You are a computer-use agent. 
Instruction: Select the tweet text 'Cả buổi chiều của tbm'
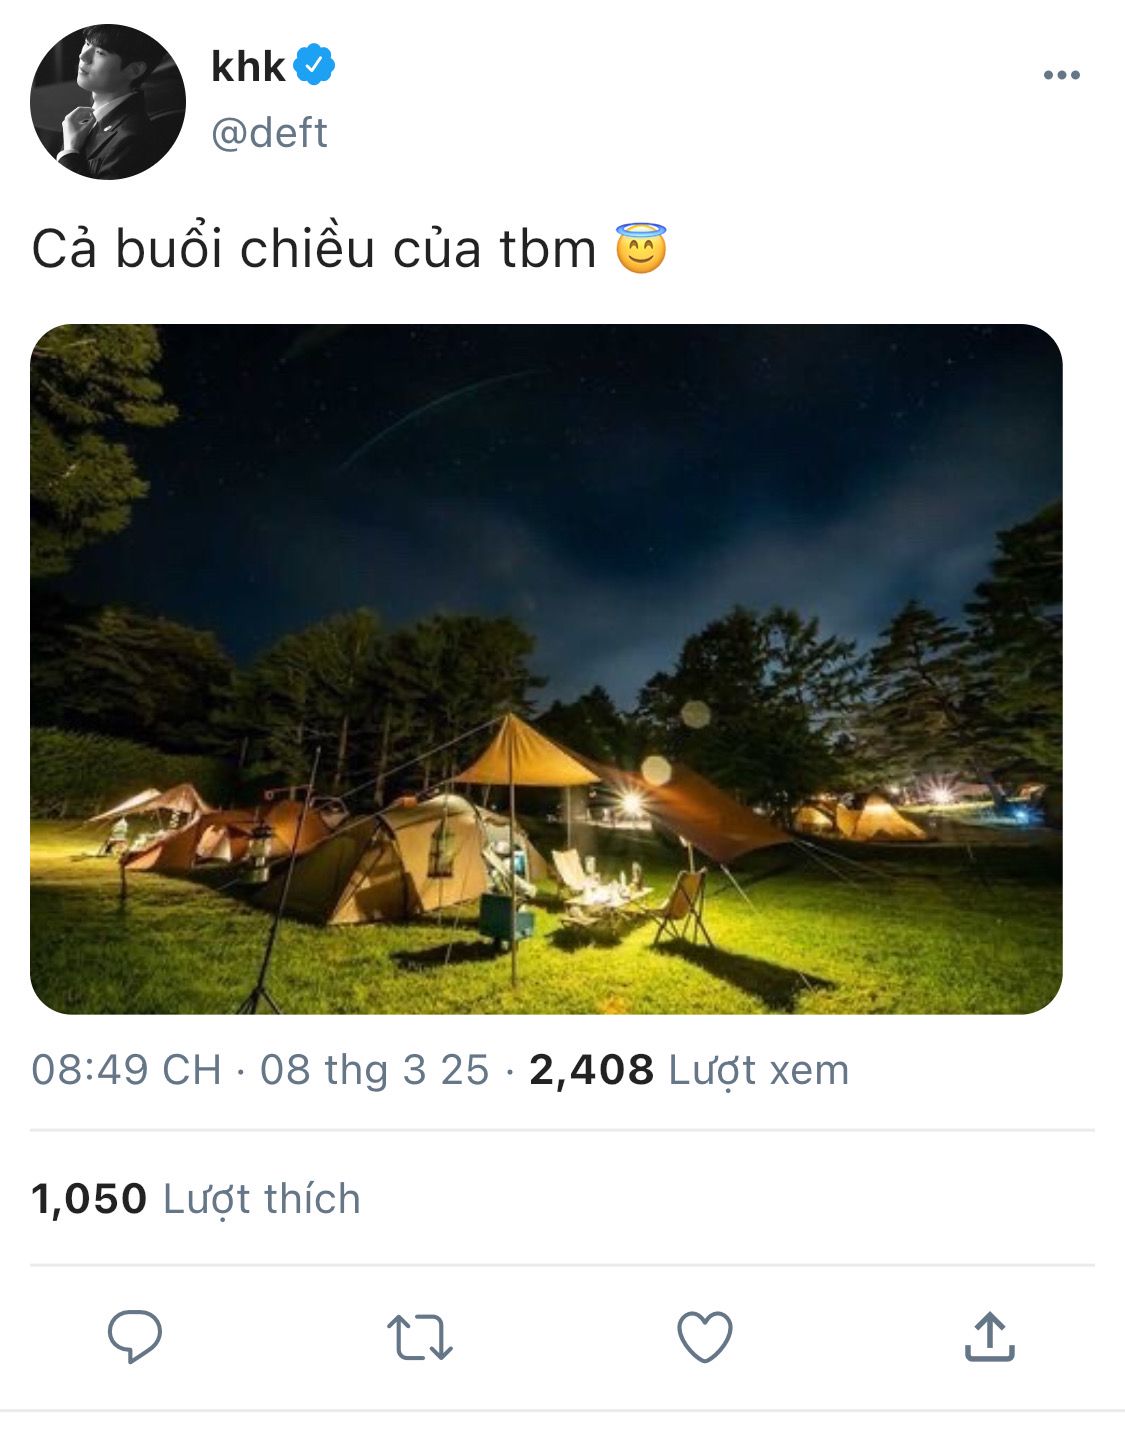tap(314, 248)
